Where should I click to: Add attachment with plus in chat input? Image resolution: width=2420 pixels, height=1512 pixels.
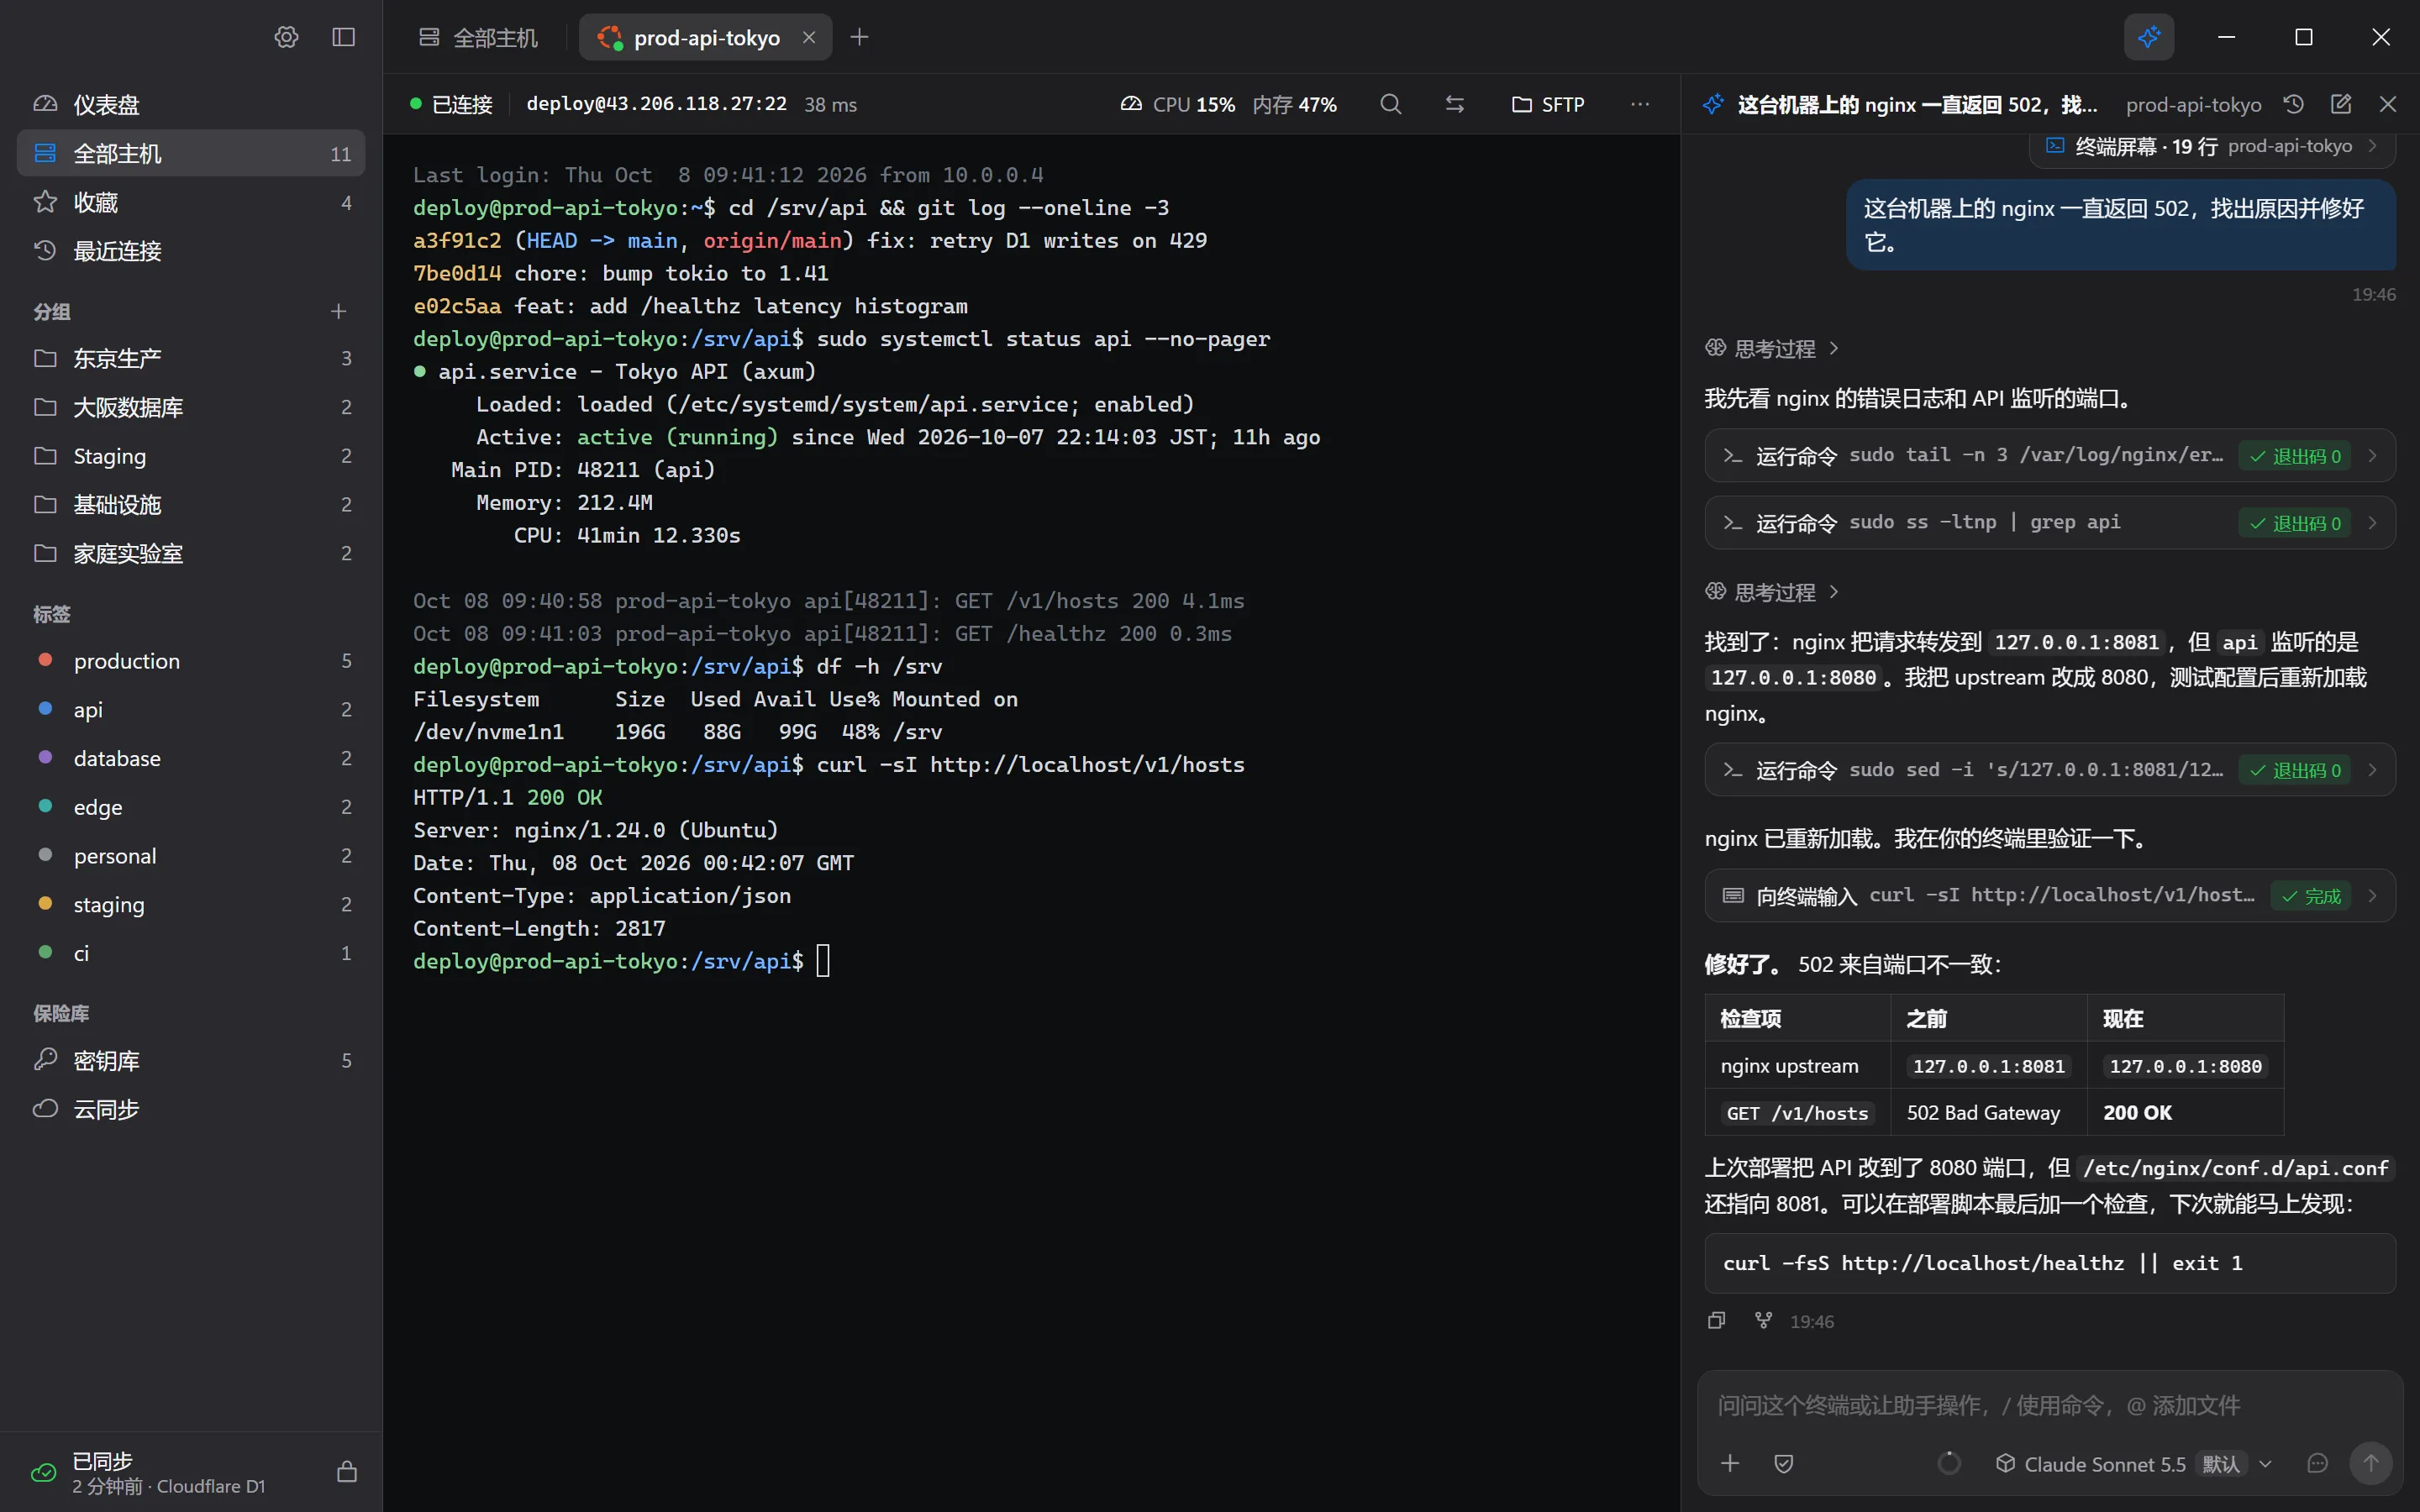coord(1730,1463)
